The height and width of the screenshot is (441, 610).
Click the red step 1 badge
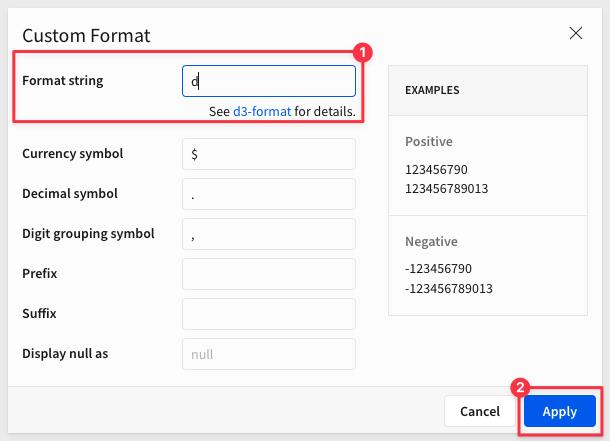click(x=363, y=52)
